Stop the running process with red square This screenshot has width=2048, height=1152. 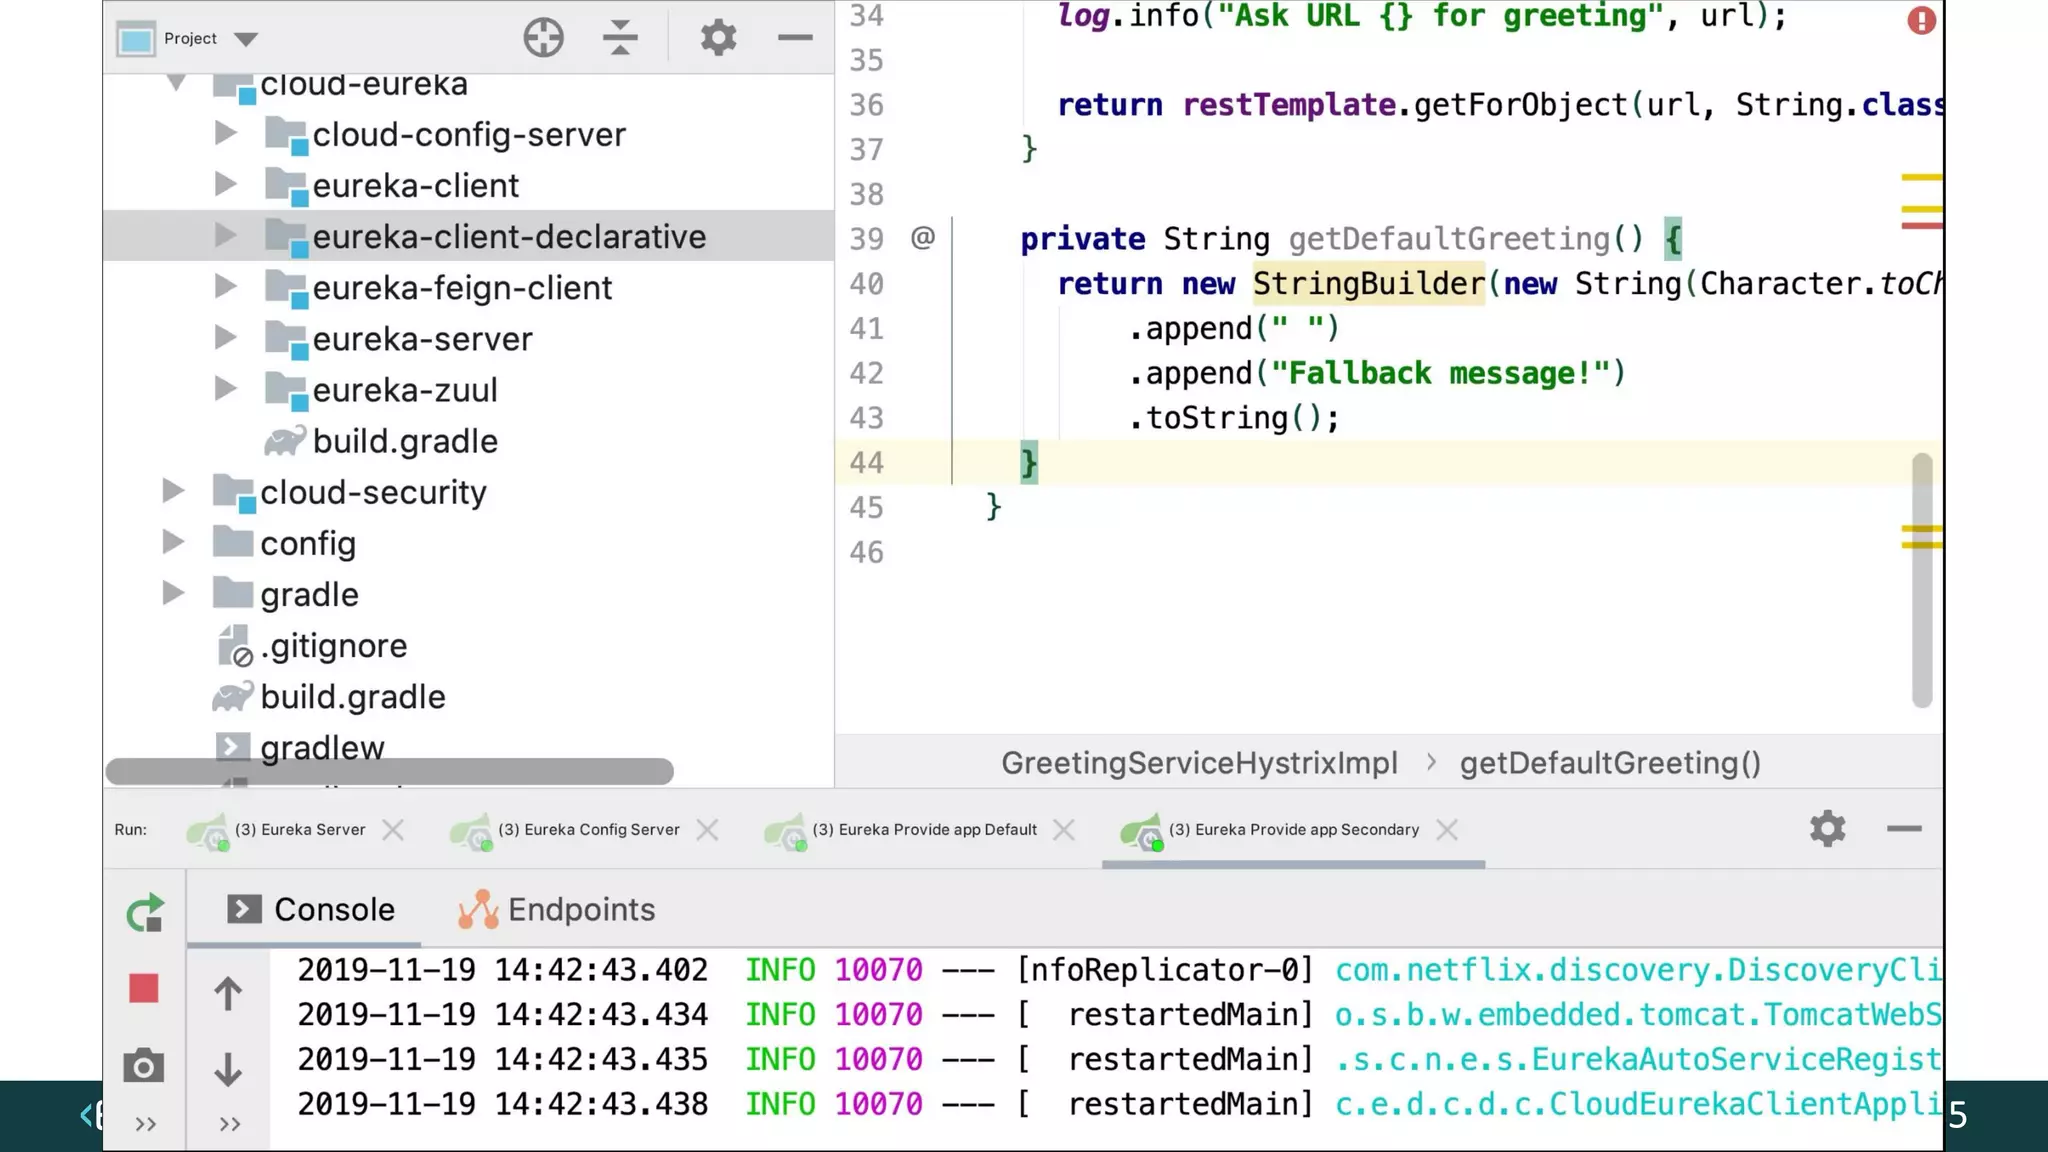pos(144,988)
